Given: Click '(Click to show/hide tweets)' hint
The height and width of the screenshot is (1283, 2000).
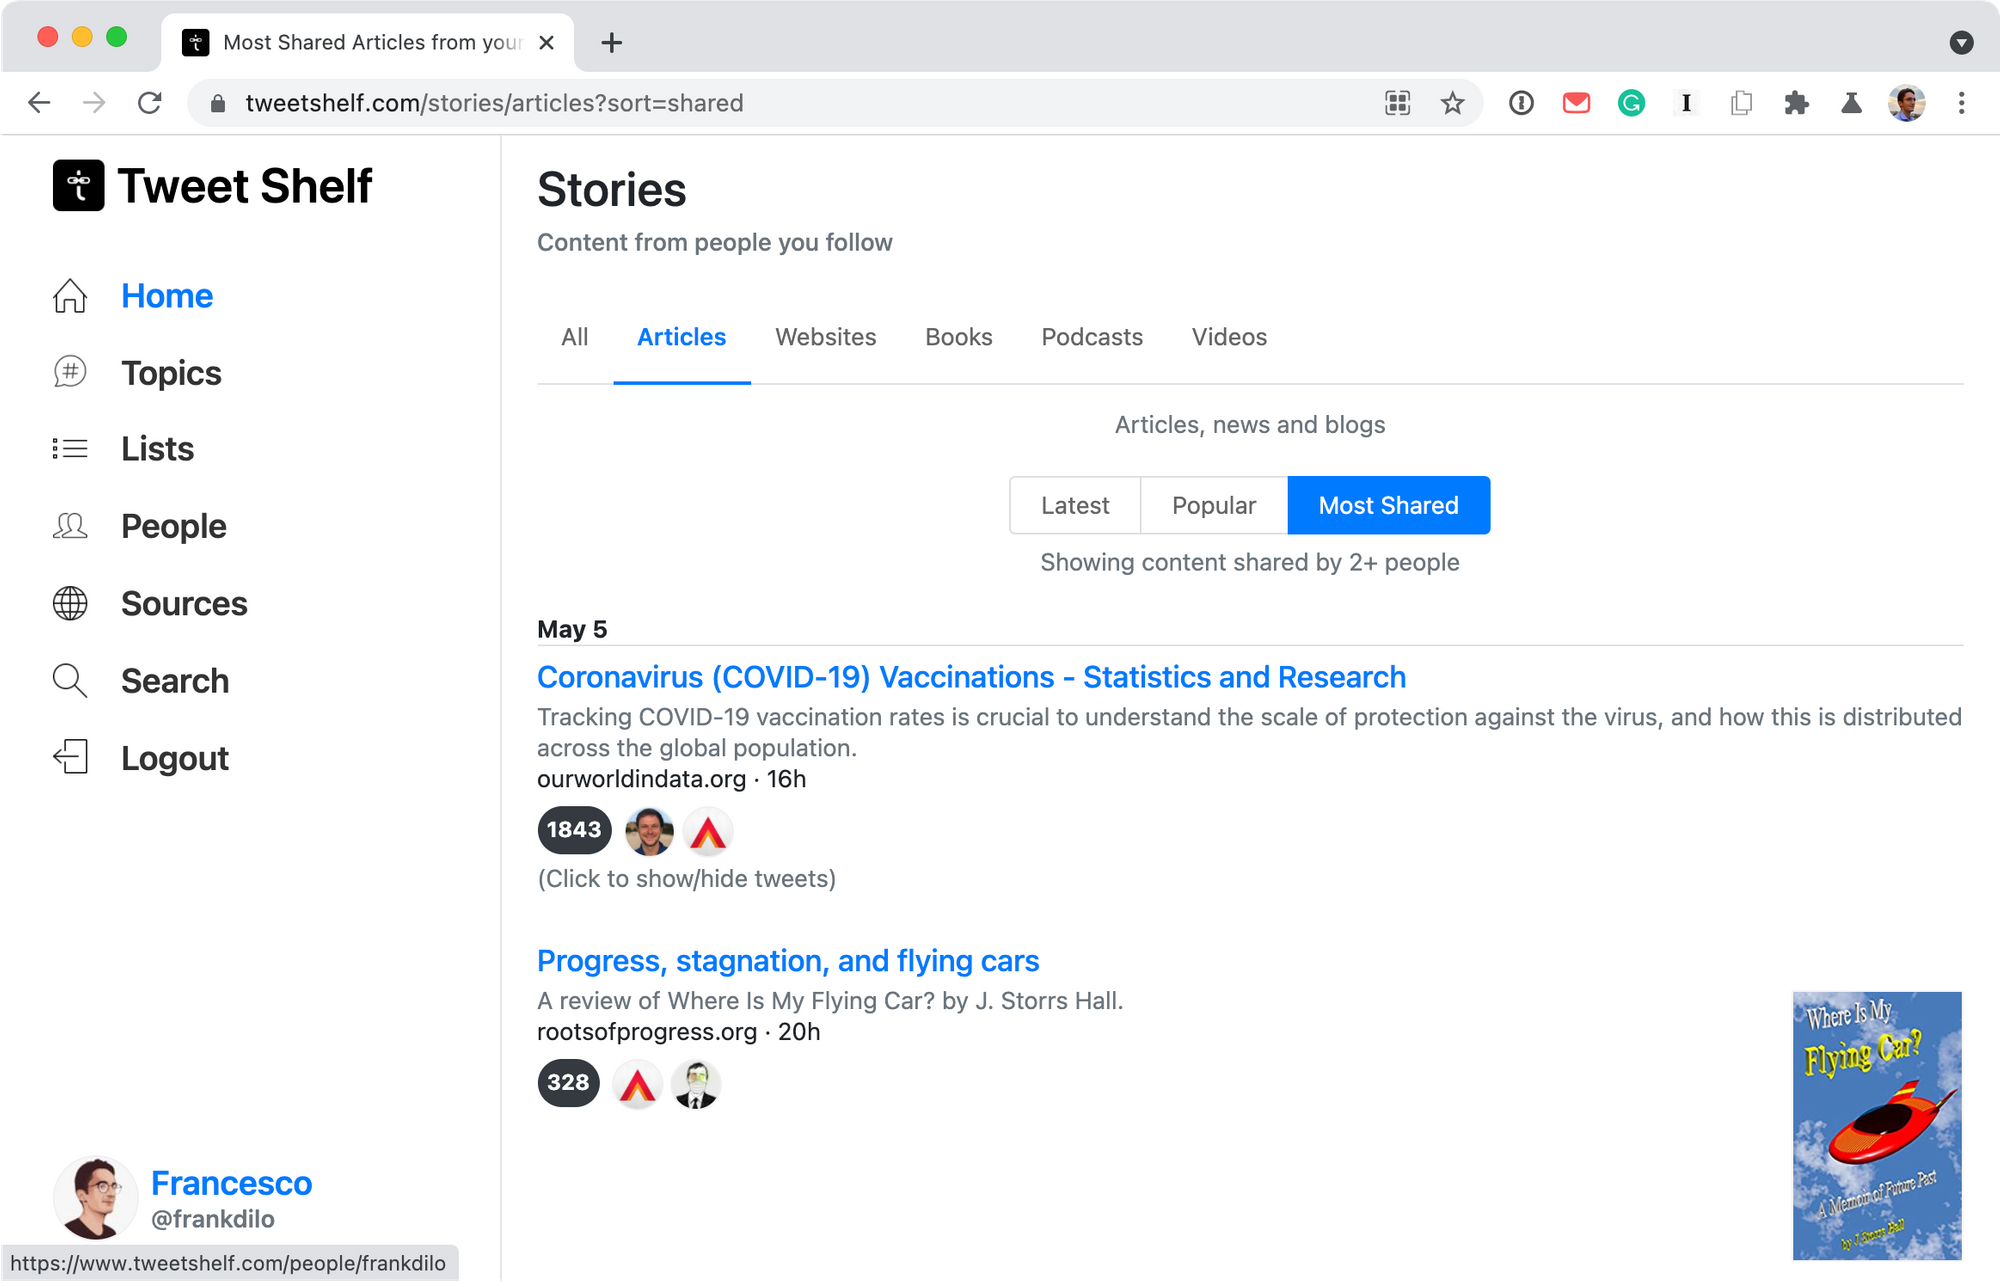Looking at the screenshot, I should click(687, 879).
